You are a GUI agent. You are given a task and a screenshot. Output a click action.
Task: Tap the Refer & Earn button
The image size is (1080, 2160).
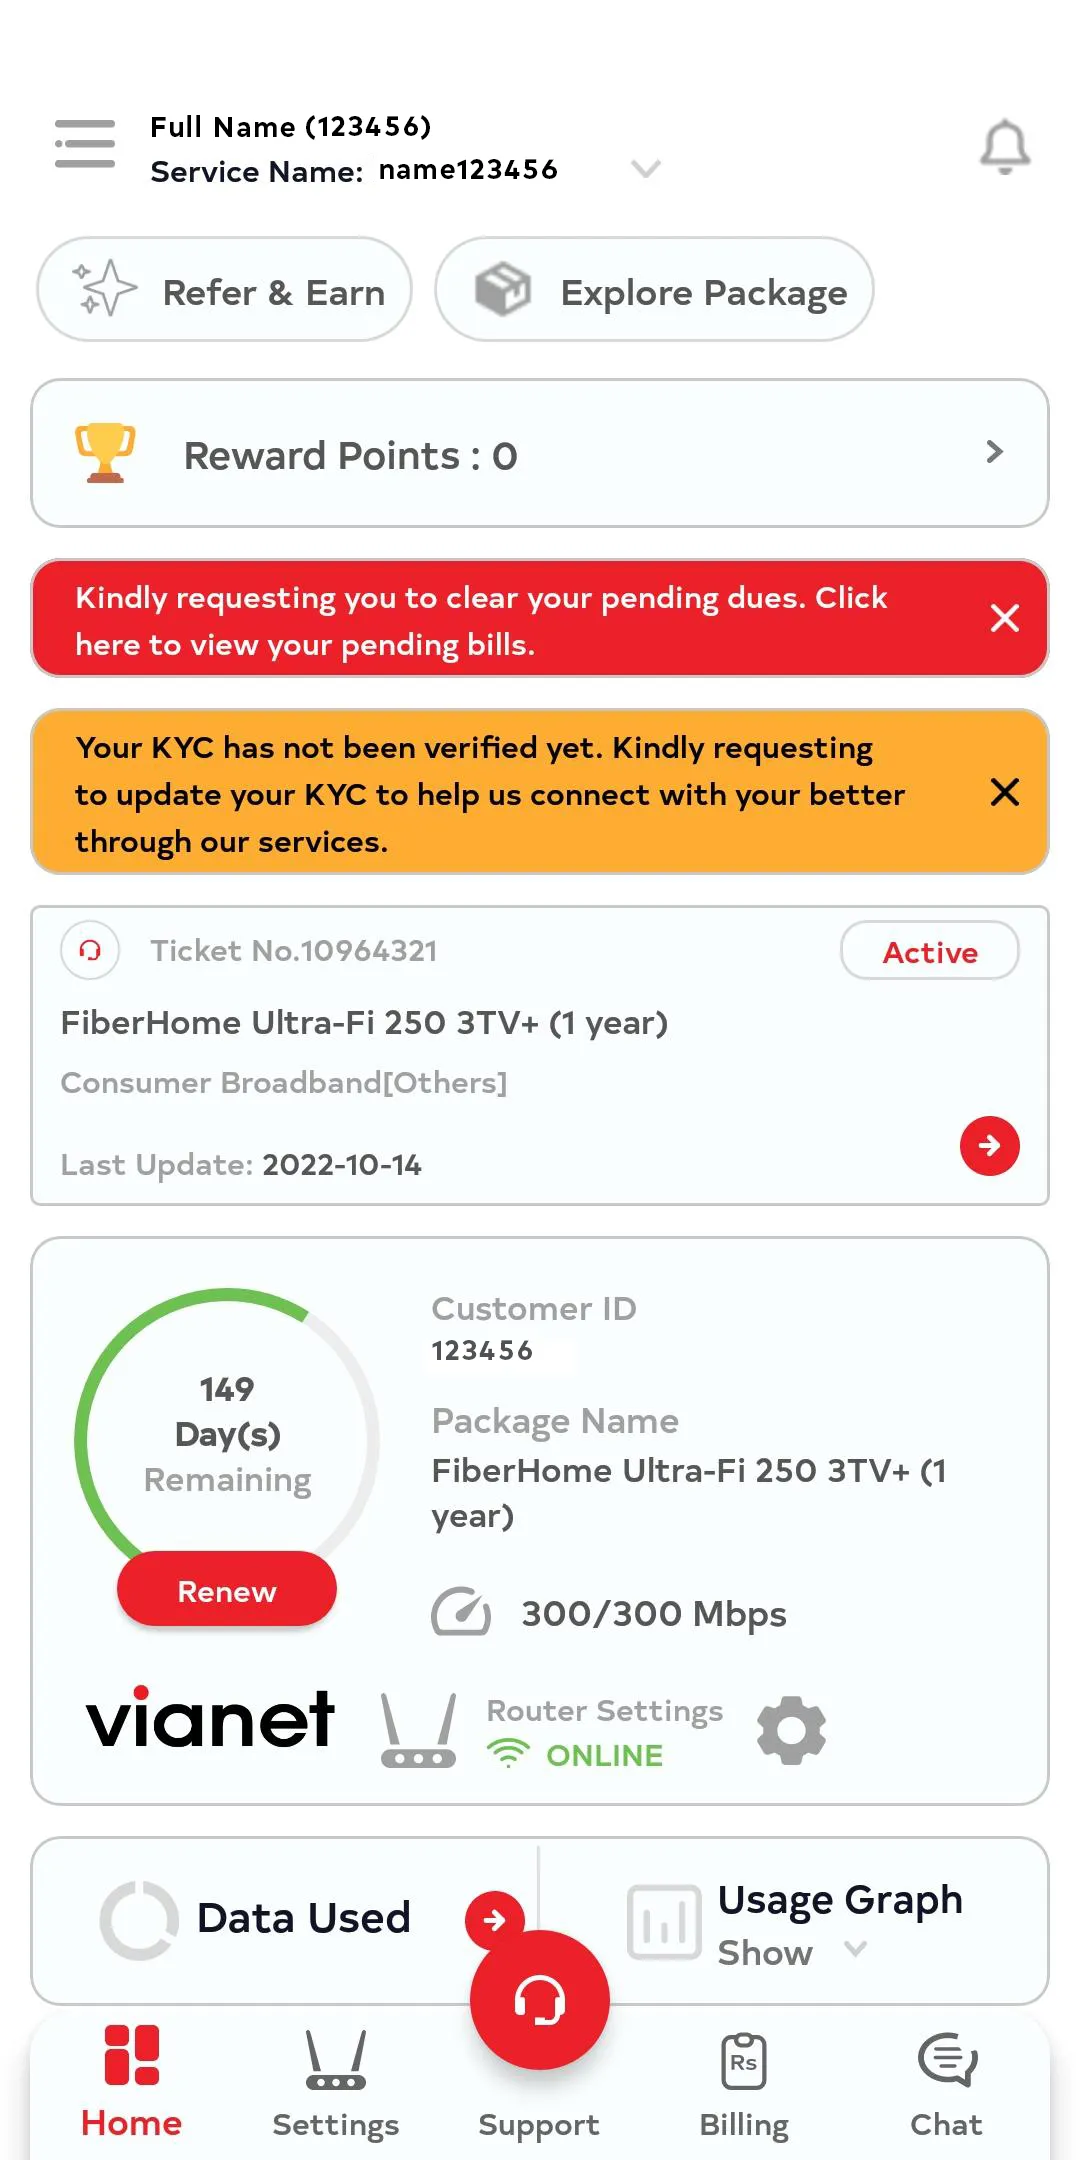click(x=225, y=290)
